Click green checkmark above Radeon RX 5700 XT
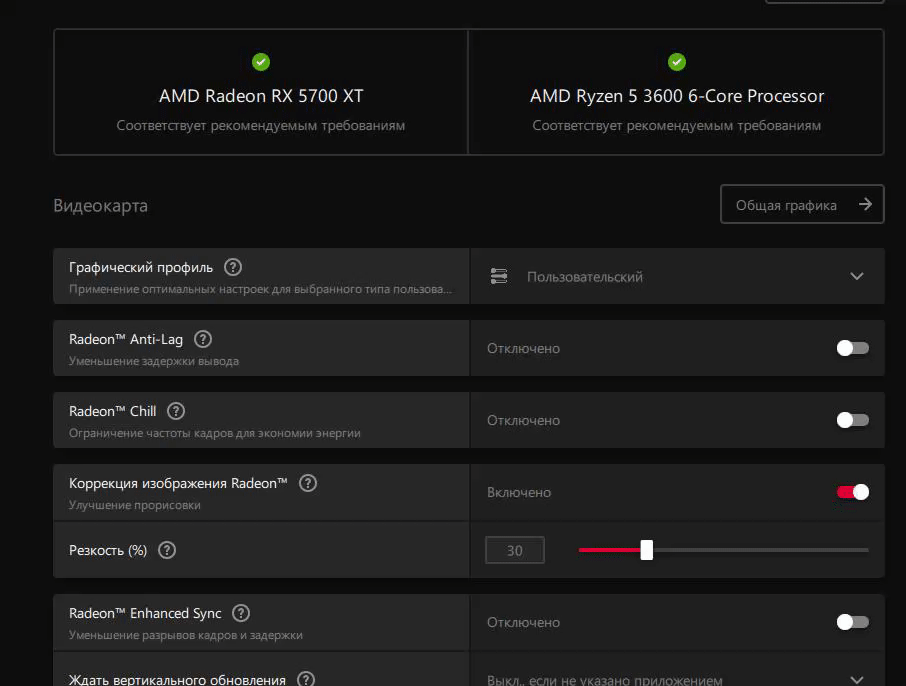This screenshot has width=906, height=686. coord(261,62)
